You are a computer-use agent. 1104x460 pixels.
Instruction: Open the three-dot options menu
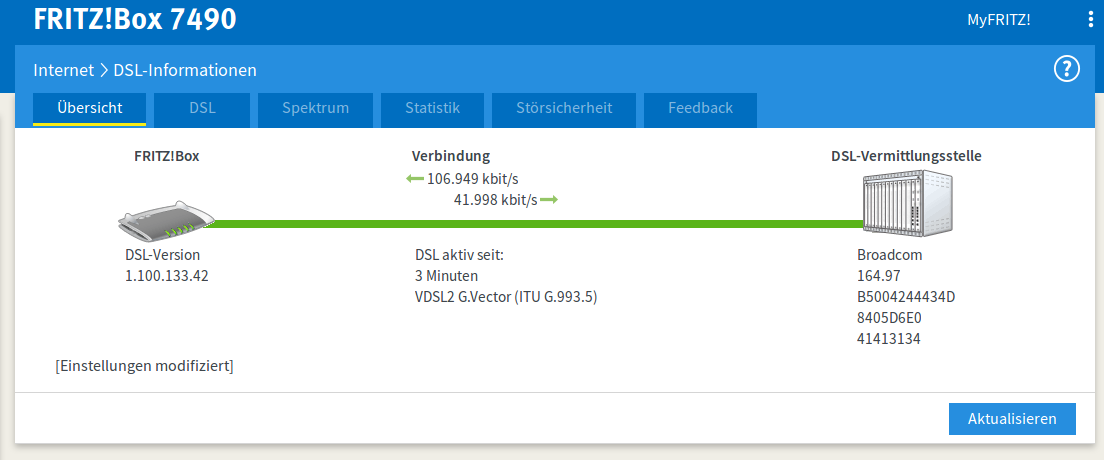[x=1091, y=20]
